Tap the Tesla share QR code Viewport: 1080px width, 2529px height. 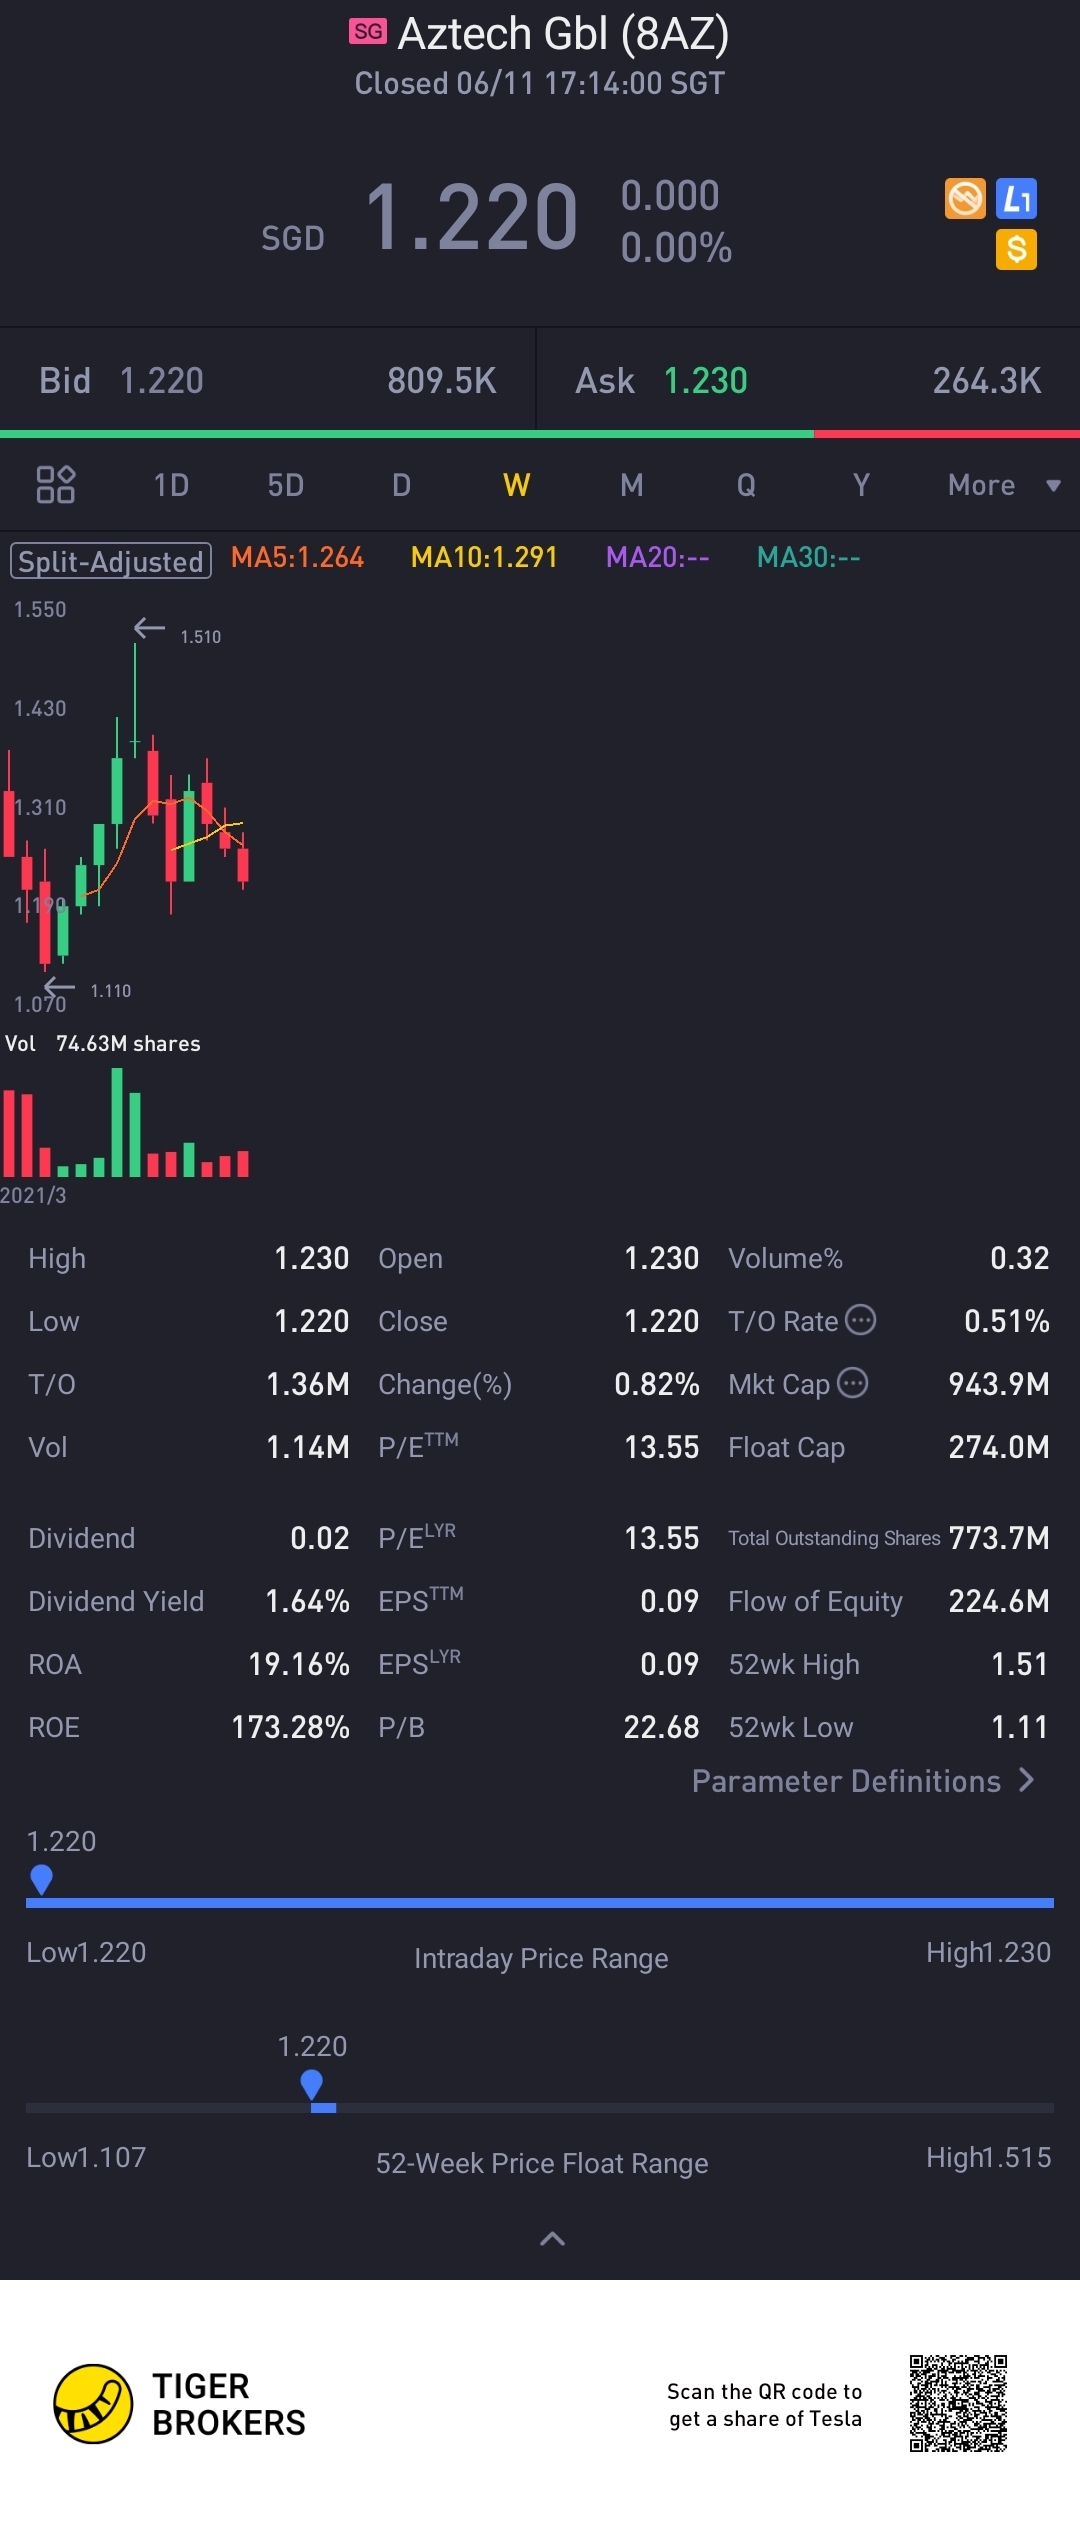957,2403
